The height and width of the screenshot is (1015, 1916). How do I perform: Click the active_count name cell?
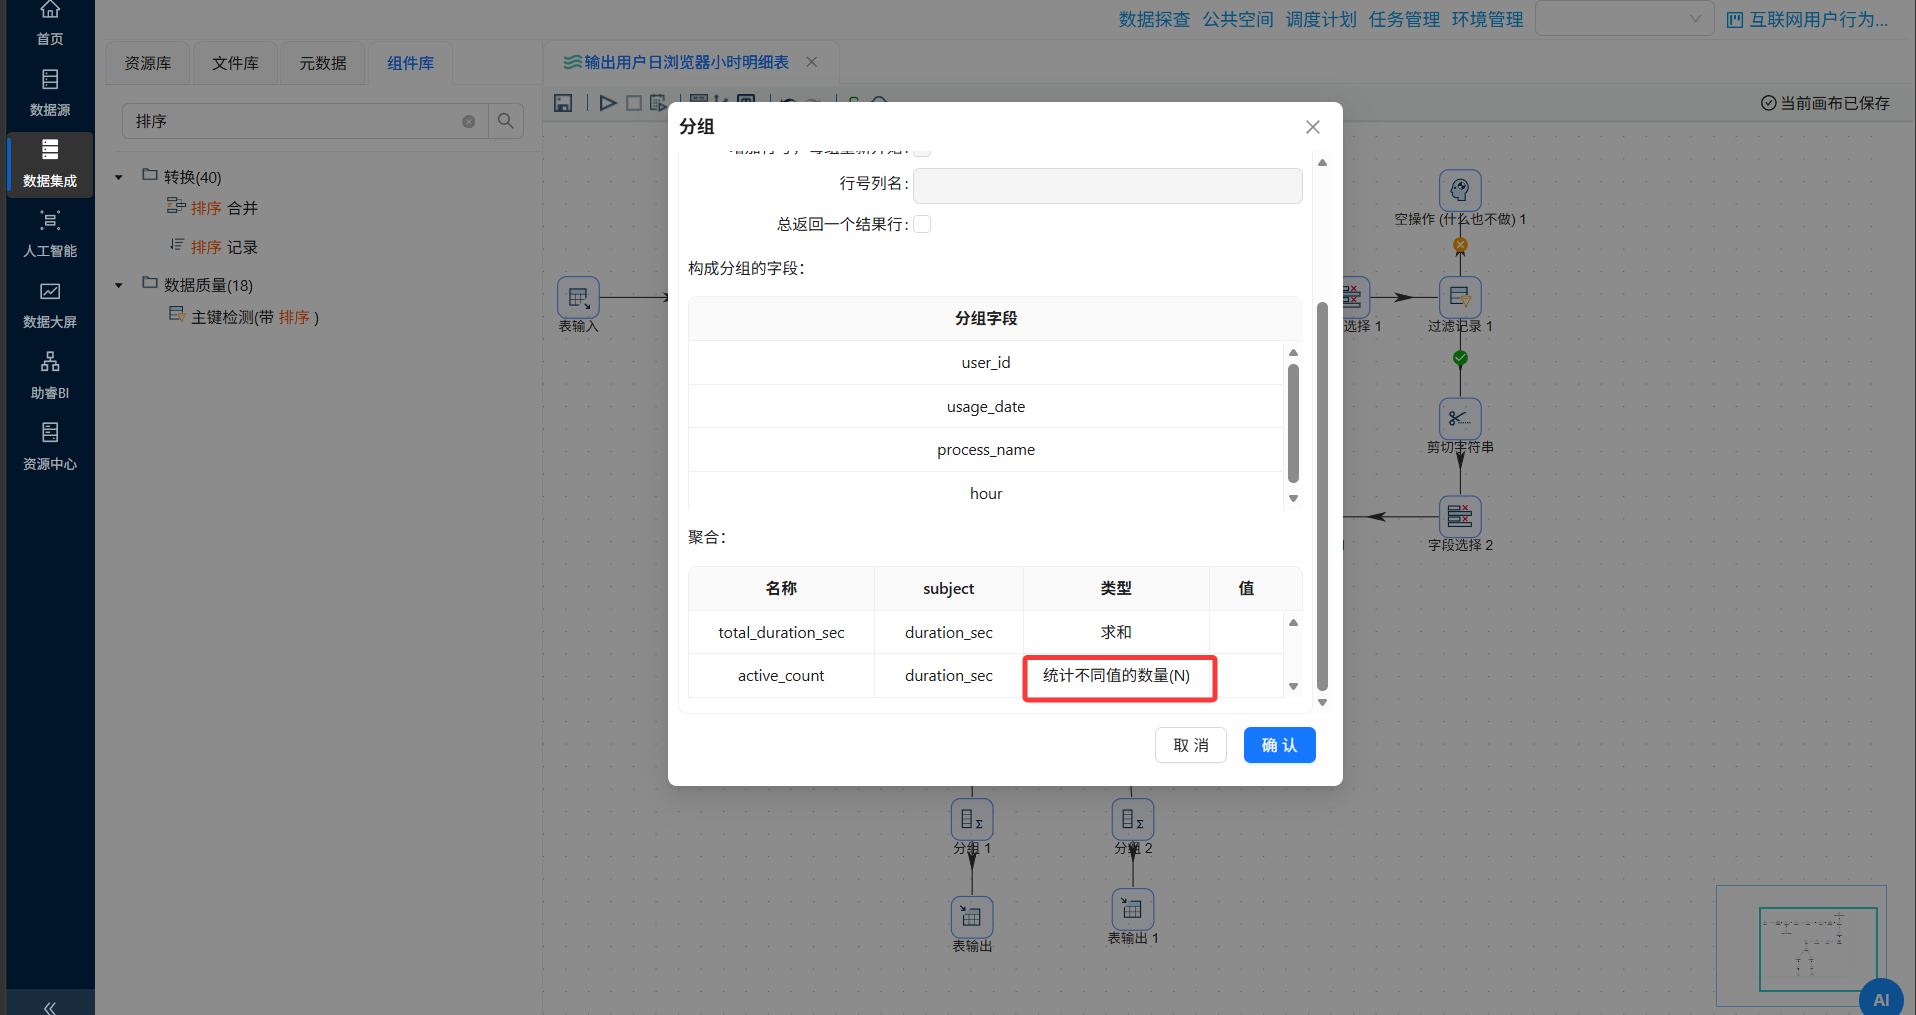(x=781, y=675)
